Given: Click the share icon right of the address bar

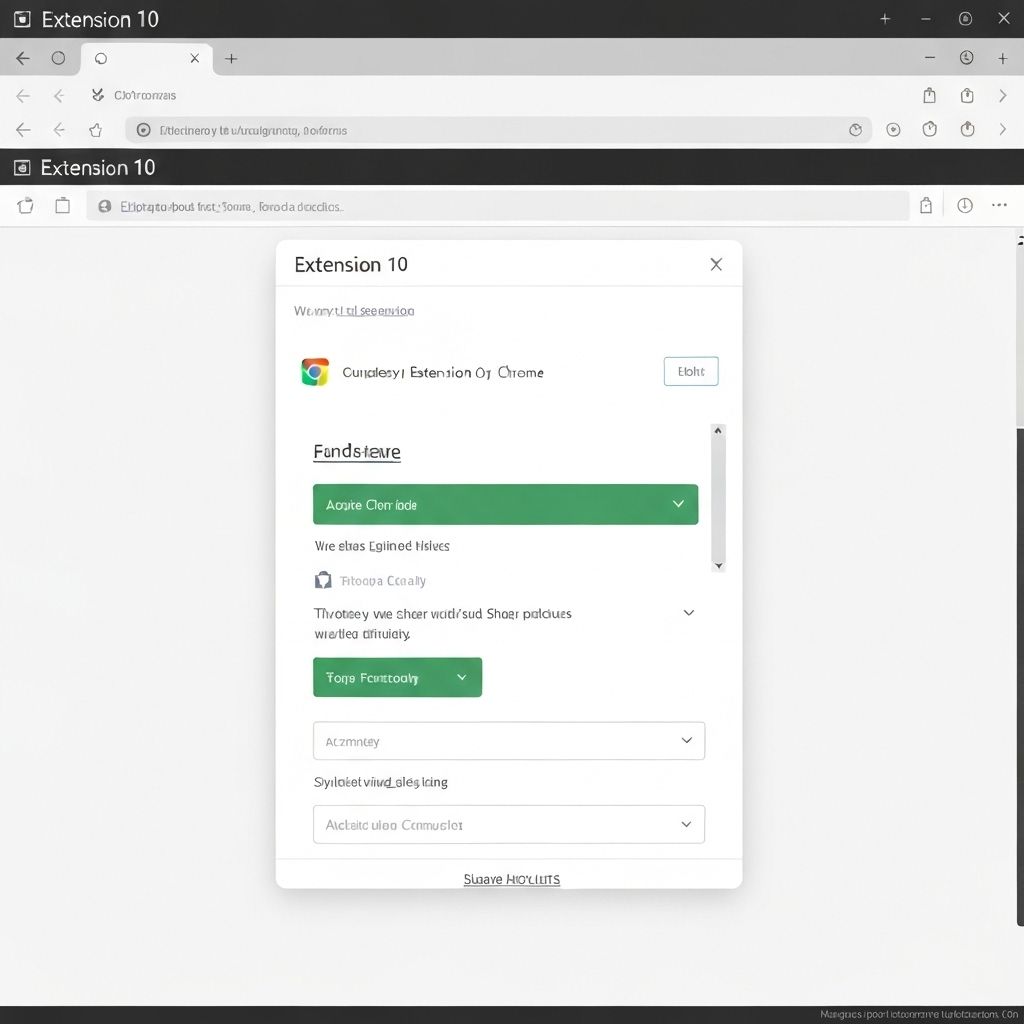Looking at the screenshot, I should [x=926, y=205].
